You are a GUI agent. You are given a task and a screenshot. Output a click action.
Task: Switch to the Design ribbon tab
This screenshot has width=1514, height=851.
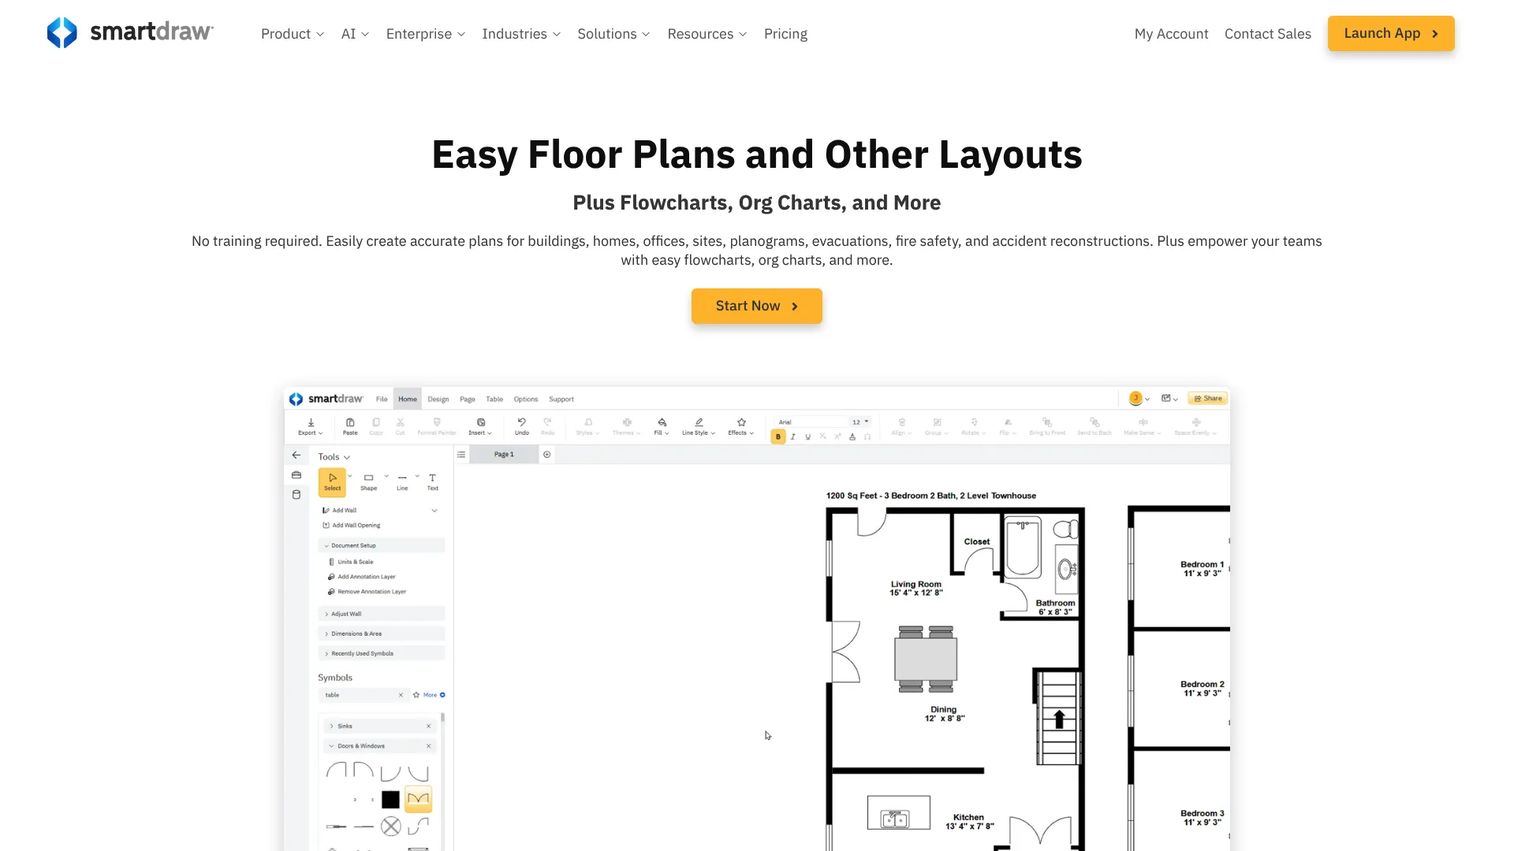(x=438, y=399)
